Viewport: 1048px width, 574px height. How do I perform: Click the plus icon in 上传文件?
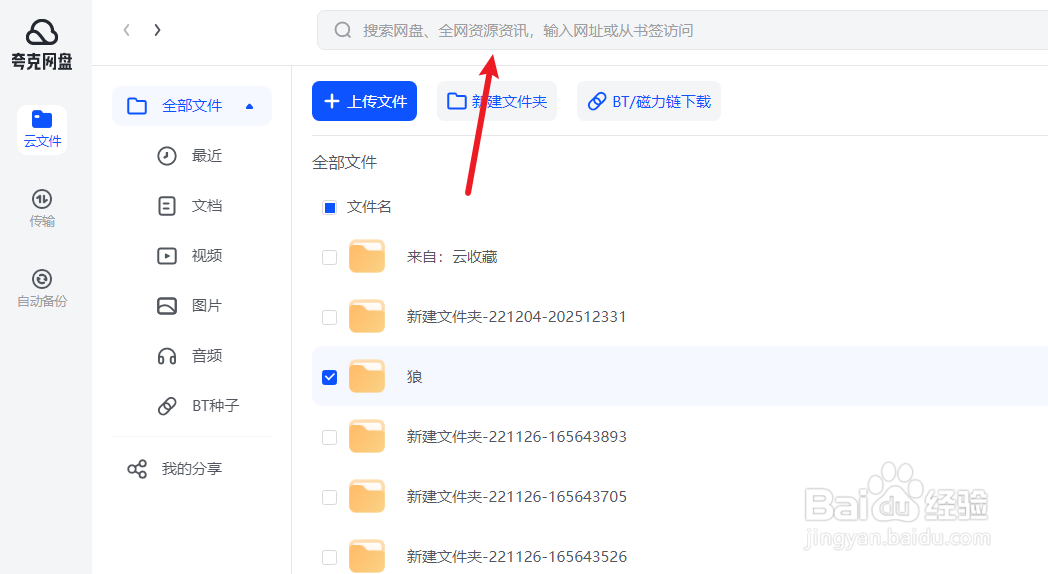coord(332,101)
